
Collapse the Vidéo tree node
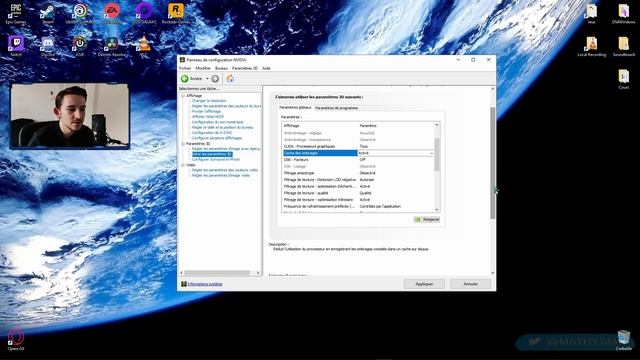(183, 165)
